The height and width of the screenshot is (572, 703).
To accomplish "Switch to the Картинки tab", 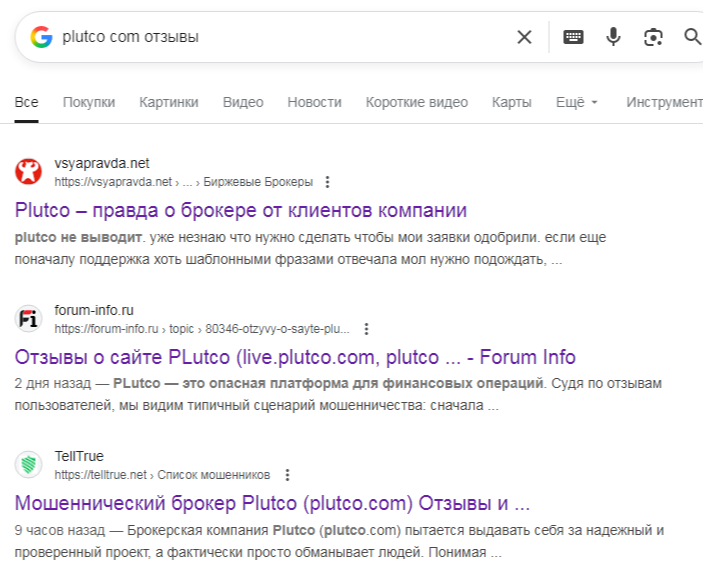I will (169, 102).
